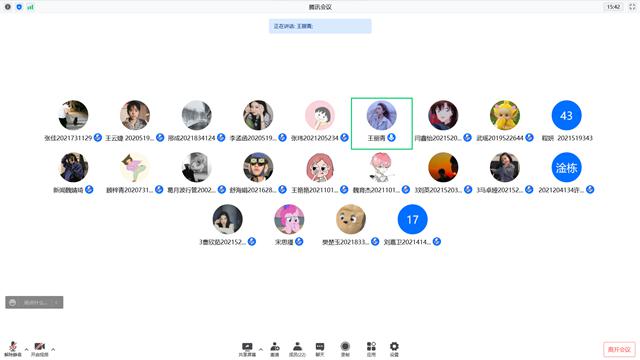This screenshot has width=640, height=360.
Task: Click the Chibi Maruko cartoon avatar
Action: point(320,116)
